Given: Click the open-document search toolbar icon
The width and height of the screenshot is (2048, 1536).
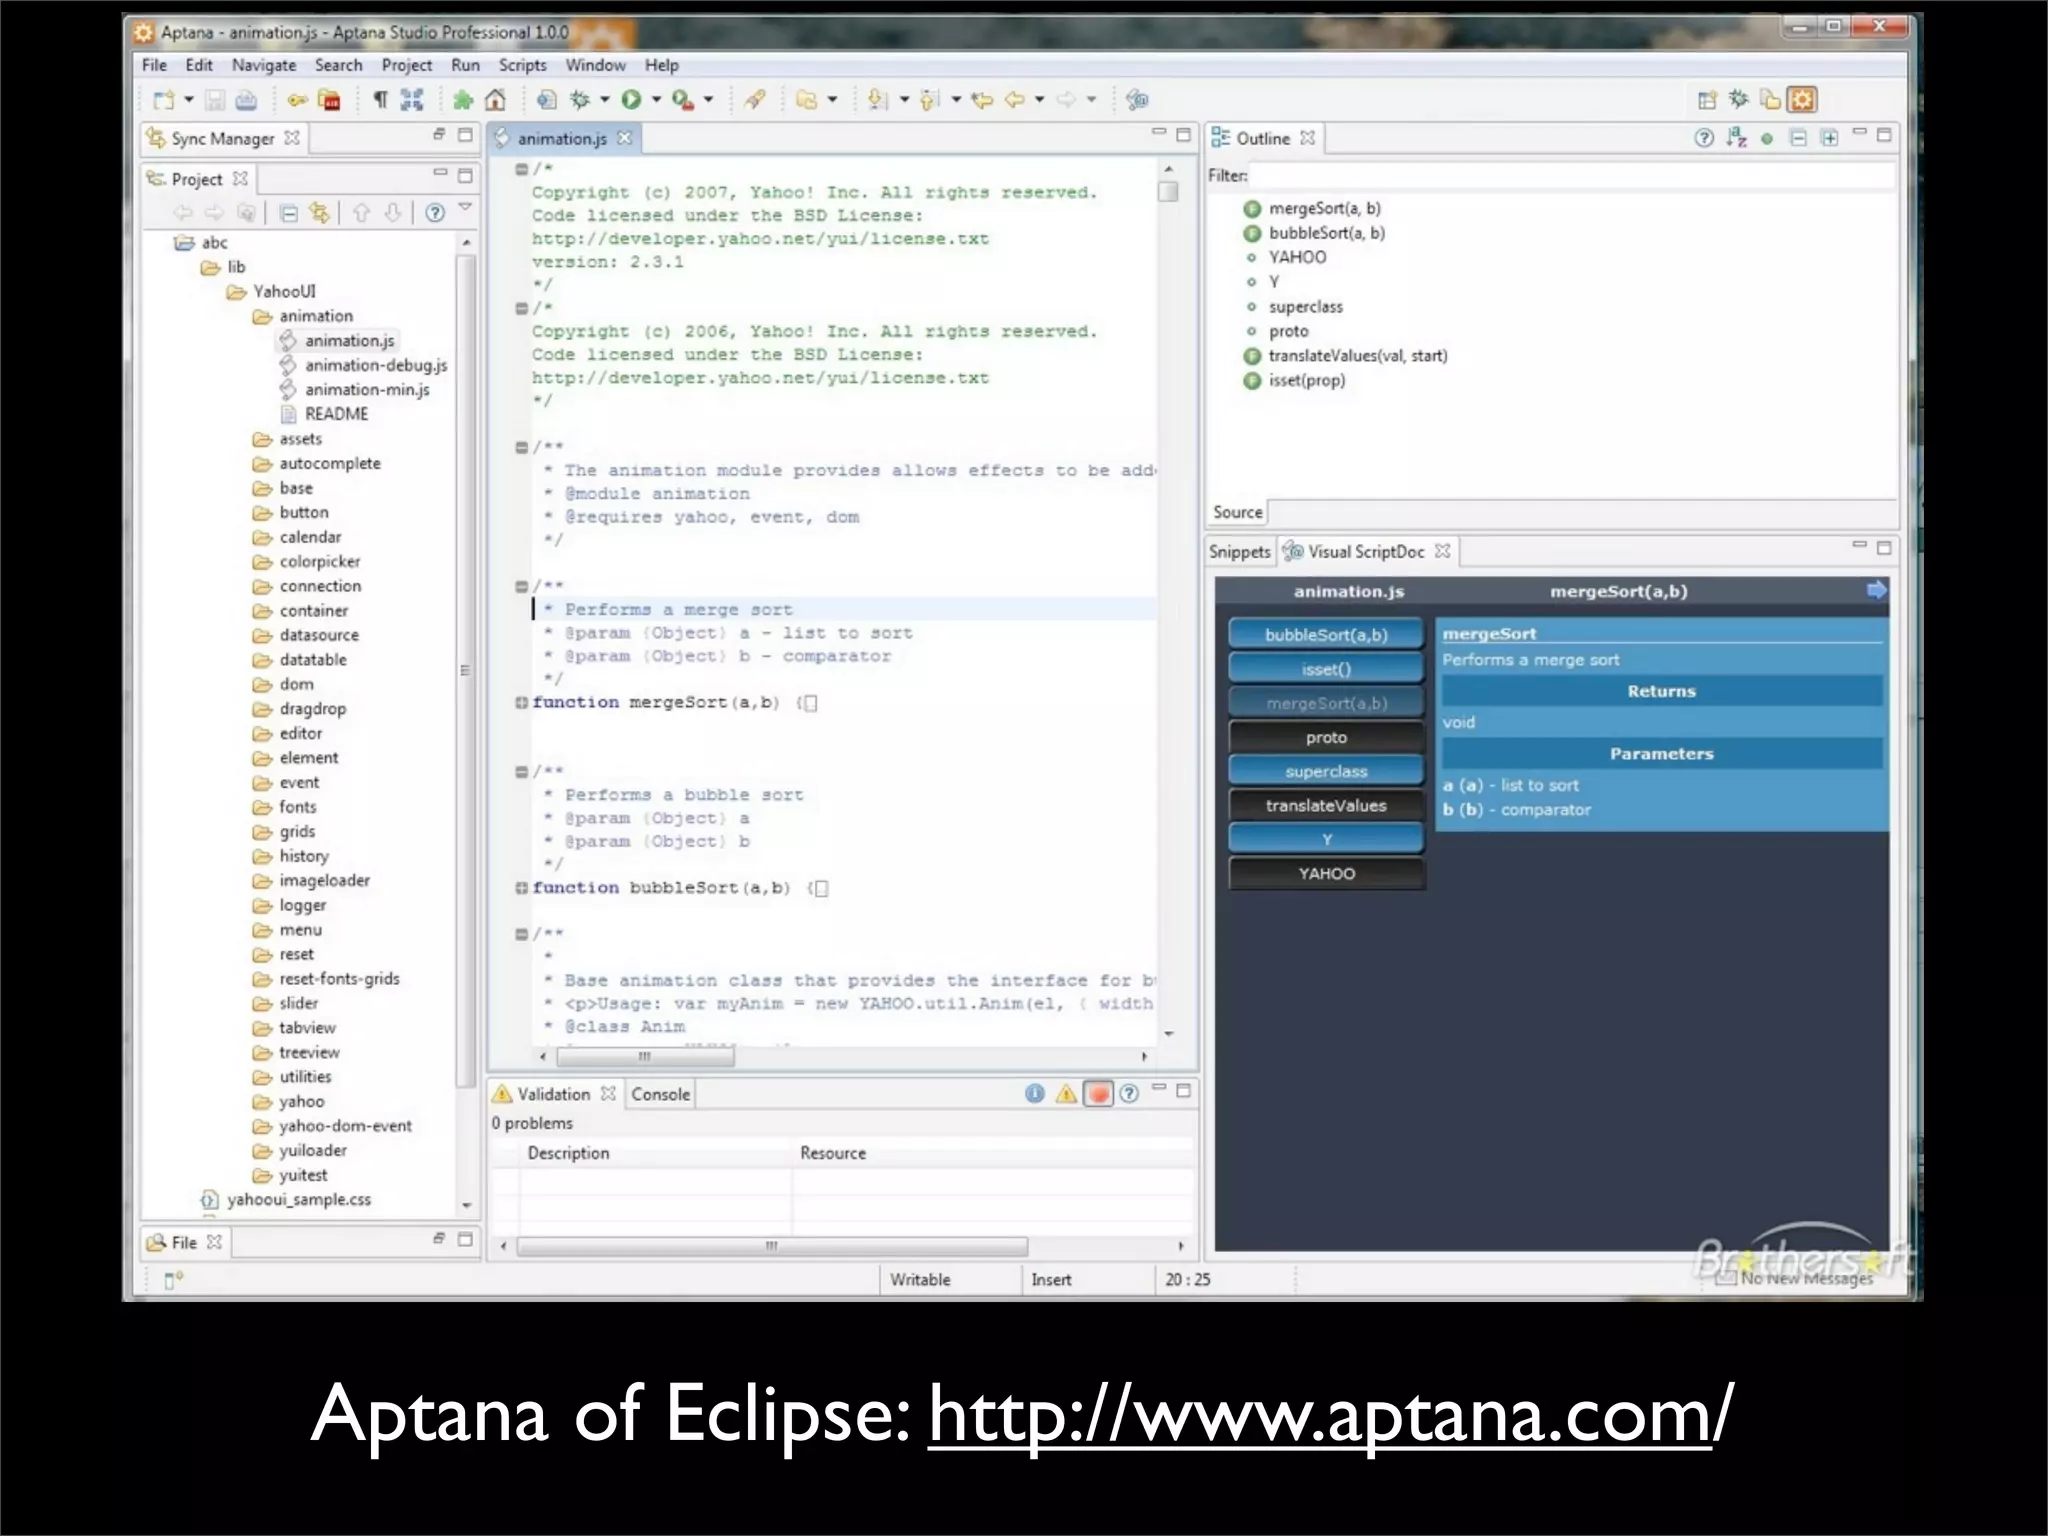Looking at the screenshot, I should [546, 99].
